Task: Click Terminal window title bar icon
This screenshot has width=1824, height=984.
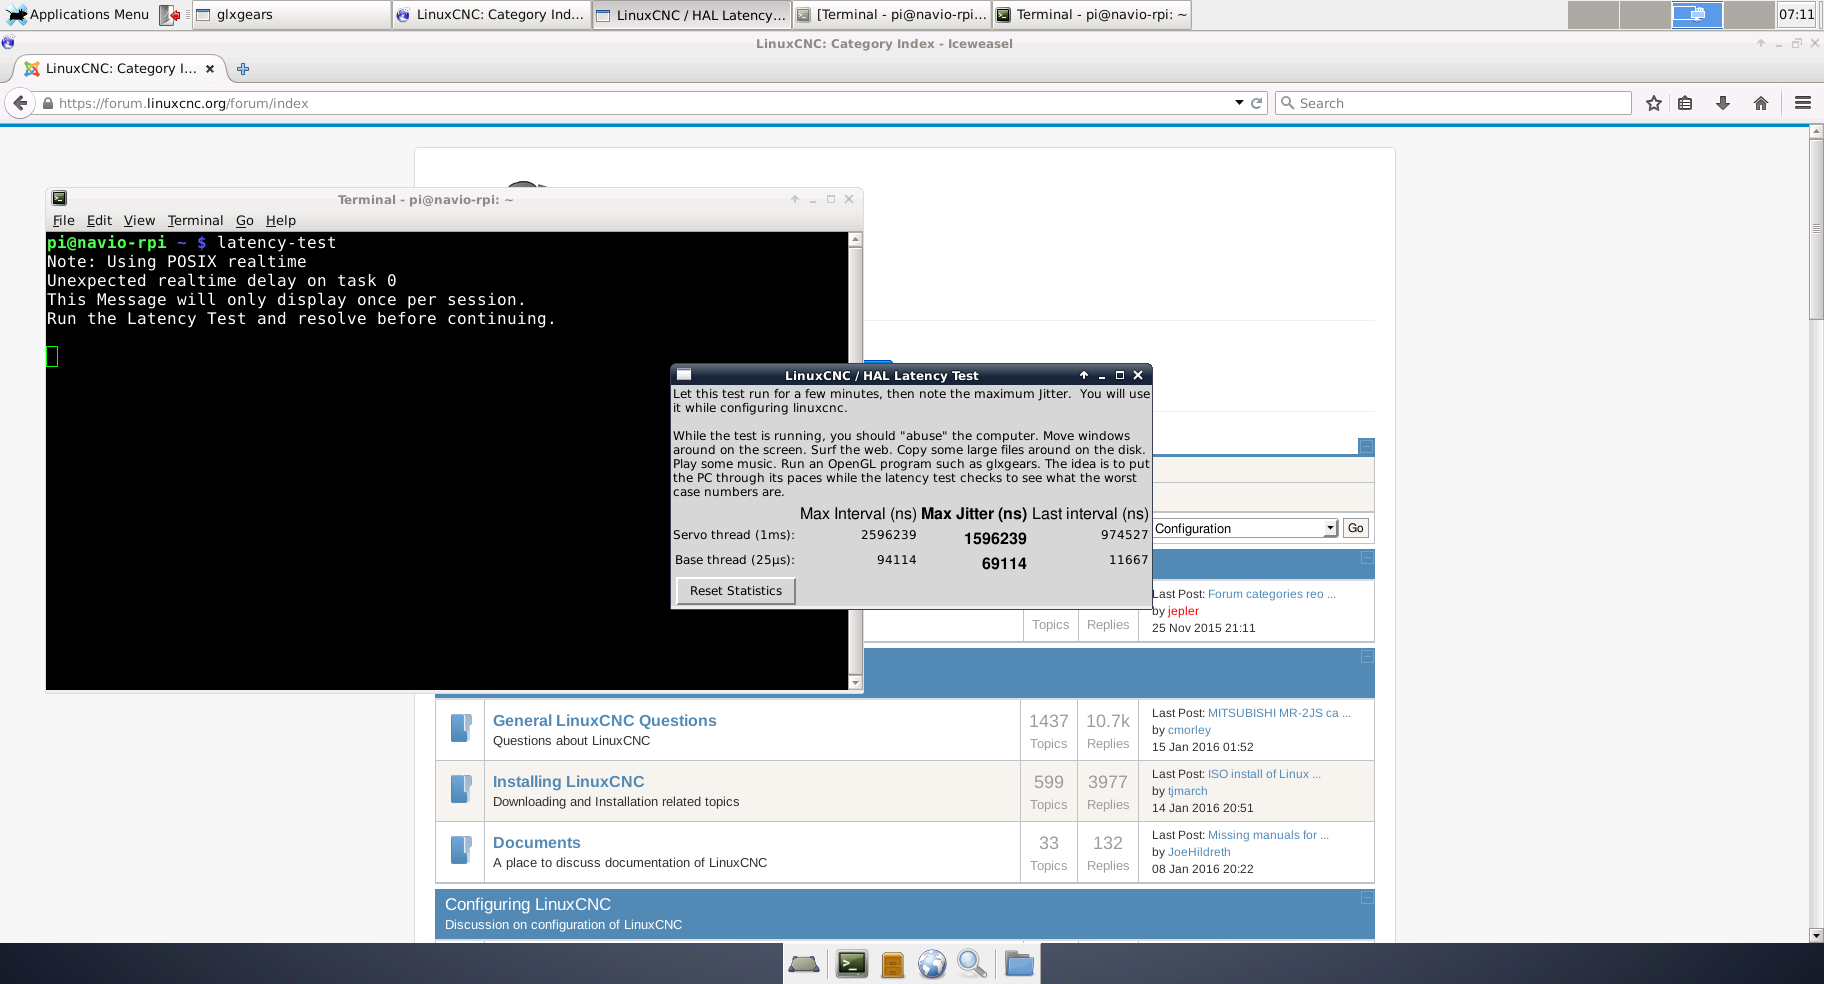Action: point(59,198)
